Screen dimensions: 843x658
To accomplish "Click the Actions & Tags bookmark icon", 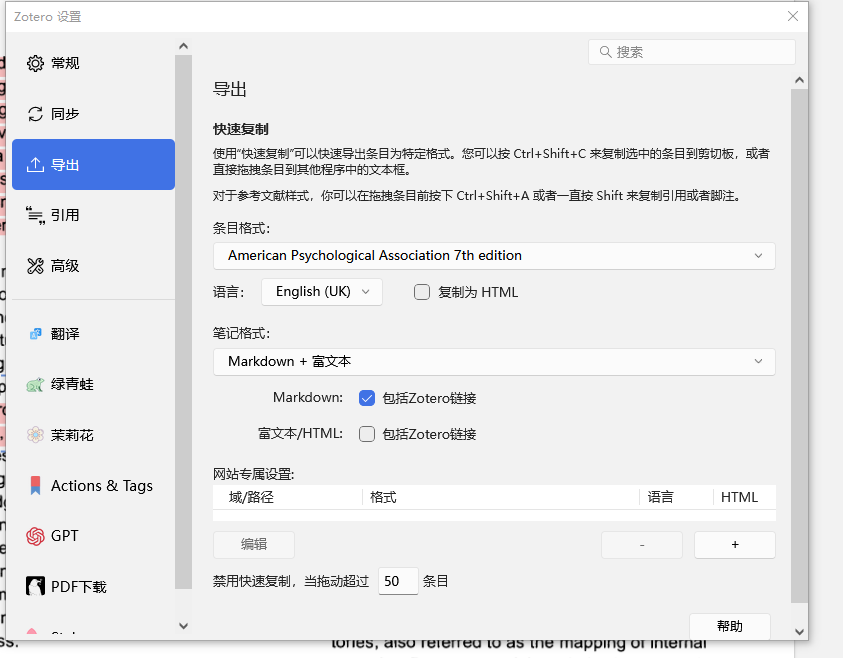I will (35, 485).
